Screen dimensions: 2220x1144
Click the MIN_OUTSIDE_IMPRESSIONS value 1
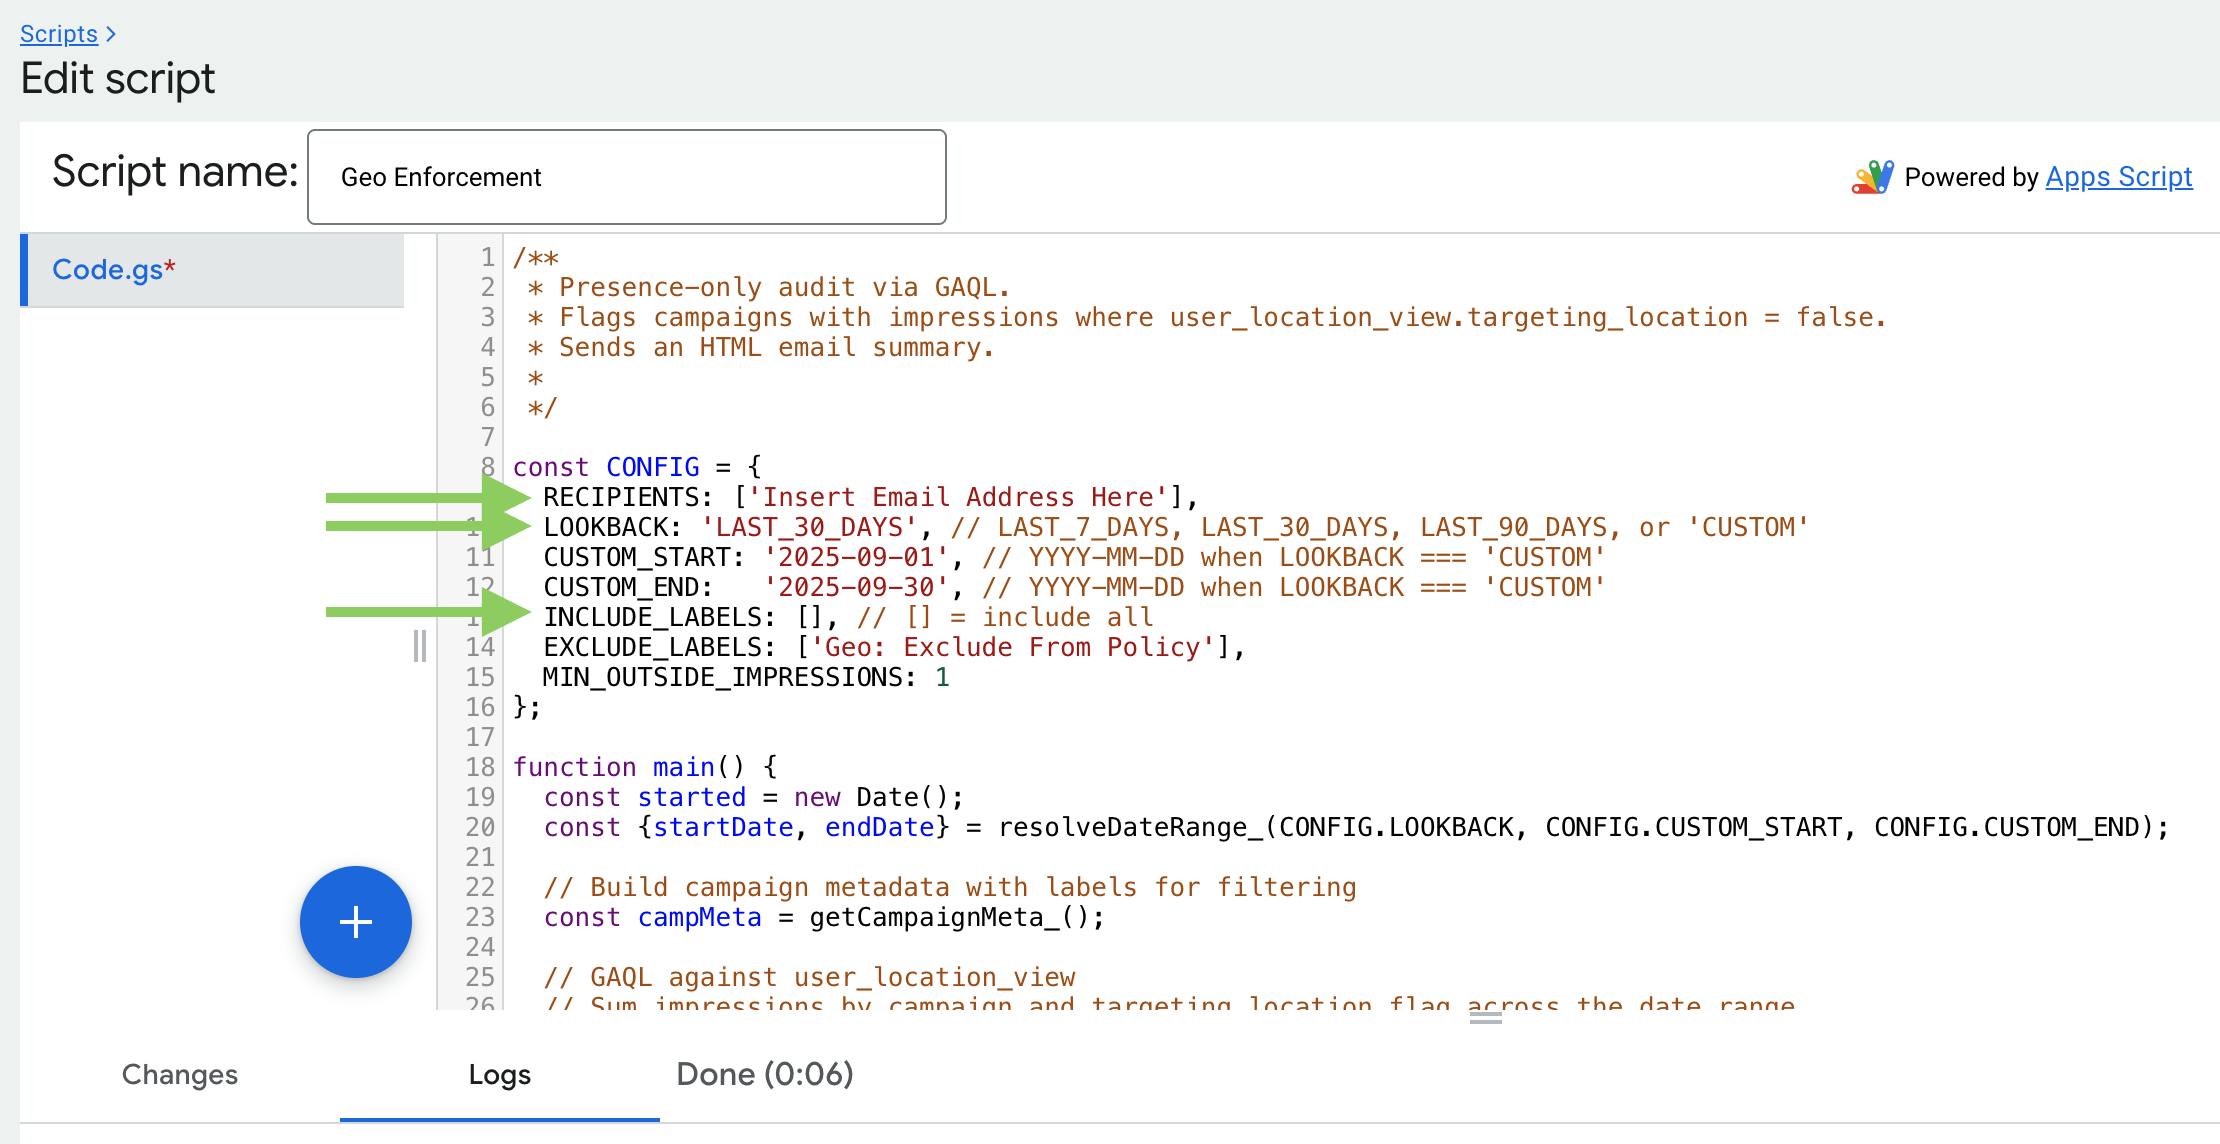click(941, 677)
